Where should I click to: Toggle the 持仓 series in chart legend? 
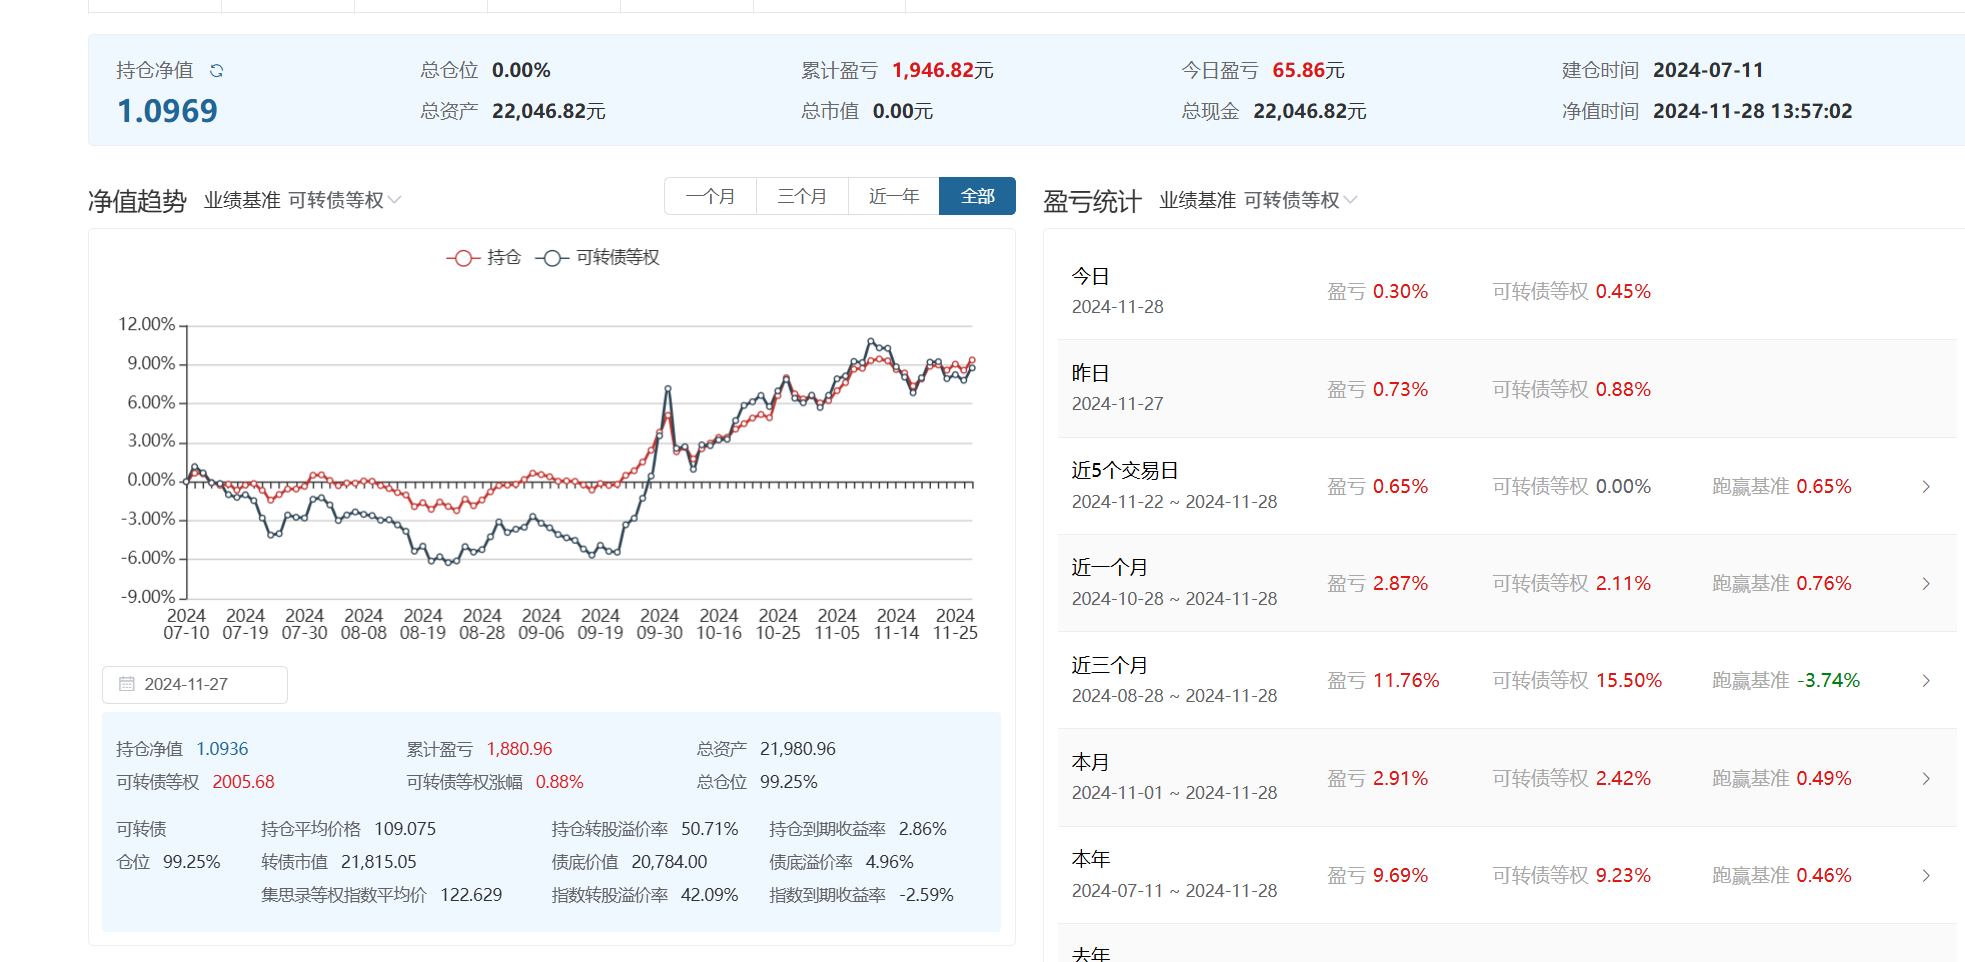click(x=484, y=258)
